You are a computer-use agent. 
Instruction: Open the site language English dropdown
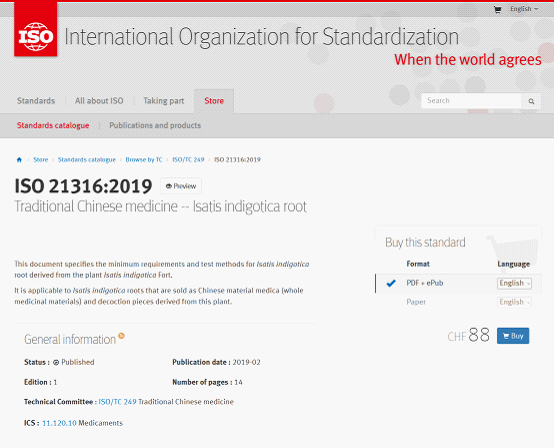click(524, 9)
